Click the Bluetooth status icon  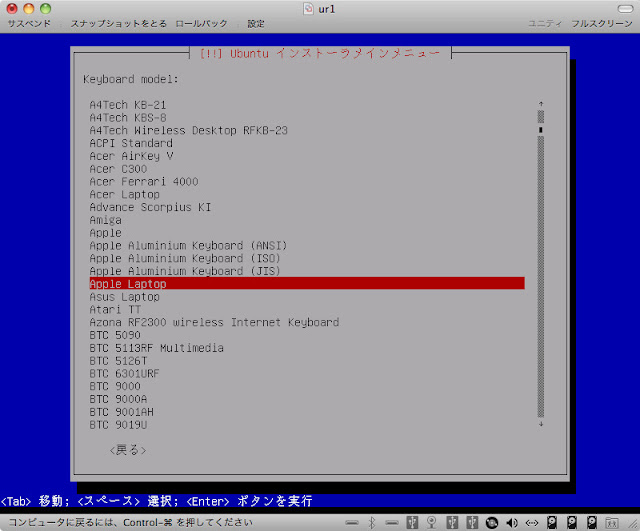(x=372, y=522)
